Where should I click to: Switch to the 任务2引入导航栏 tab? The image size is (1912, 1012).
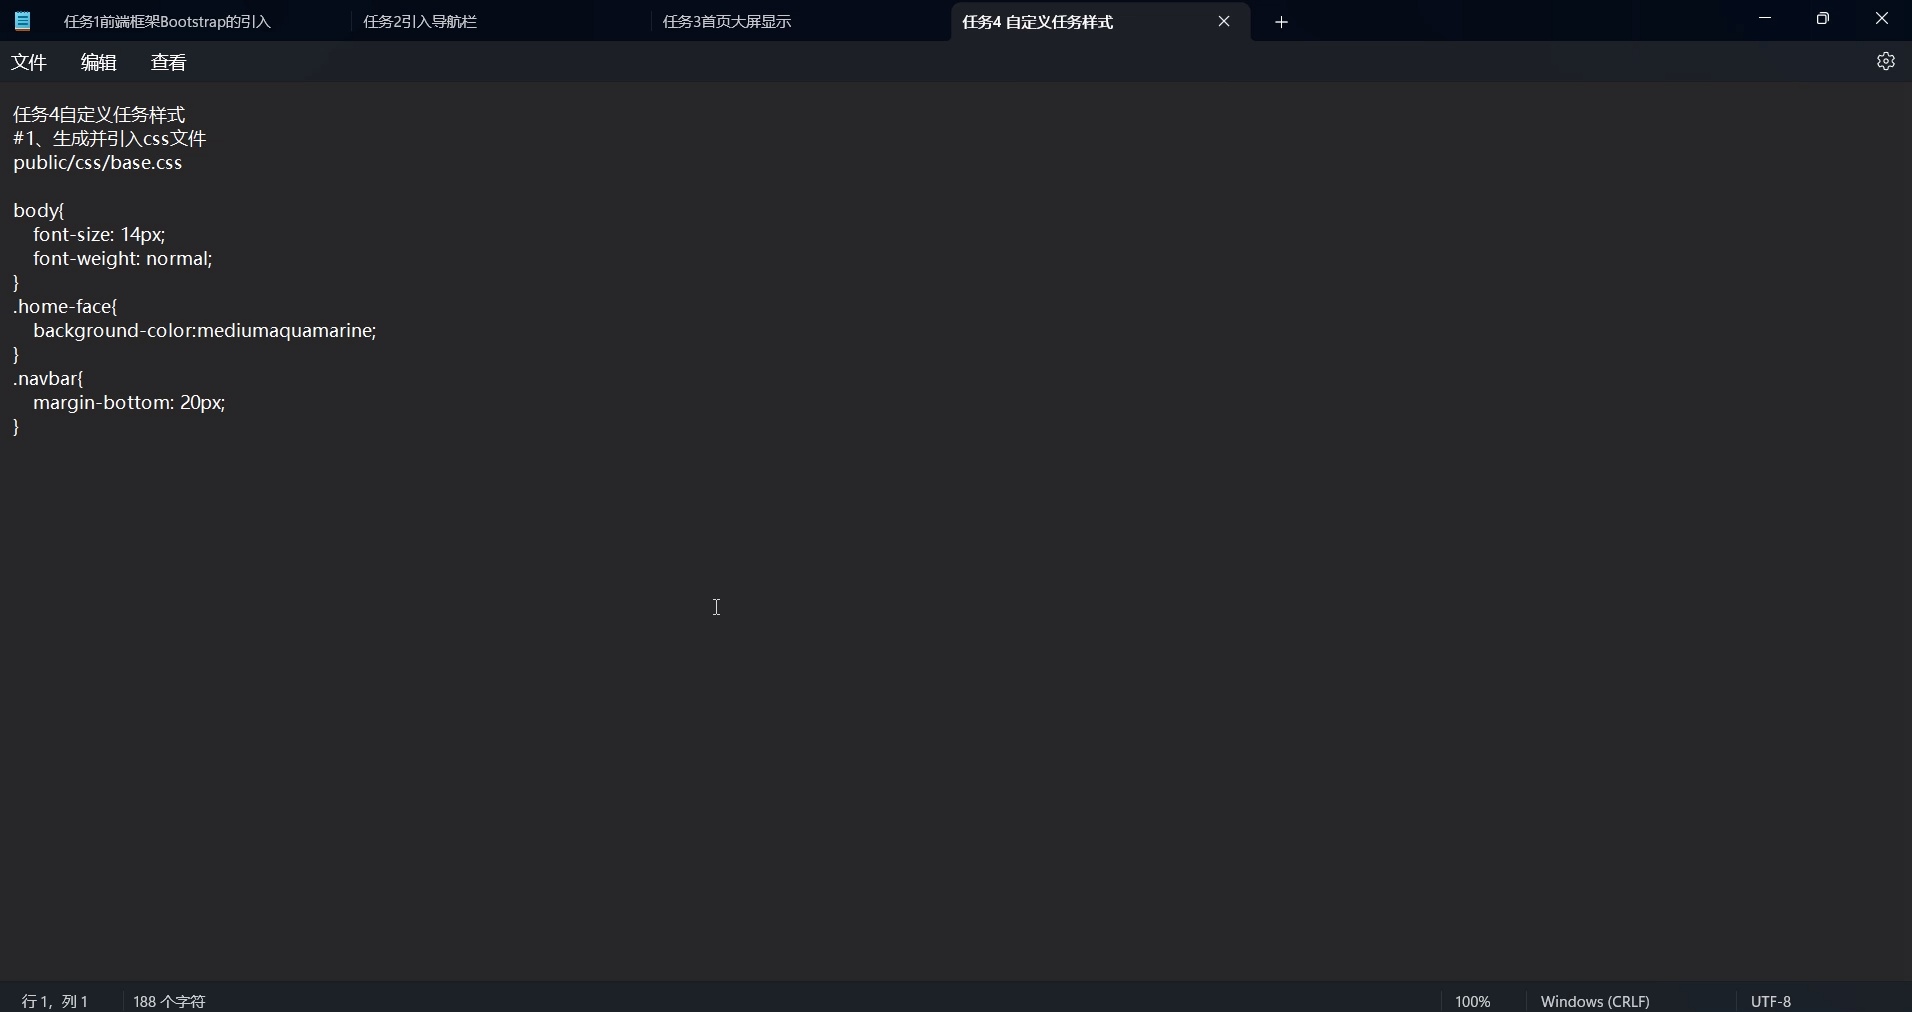(421, 21)
